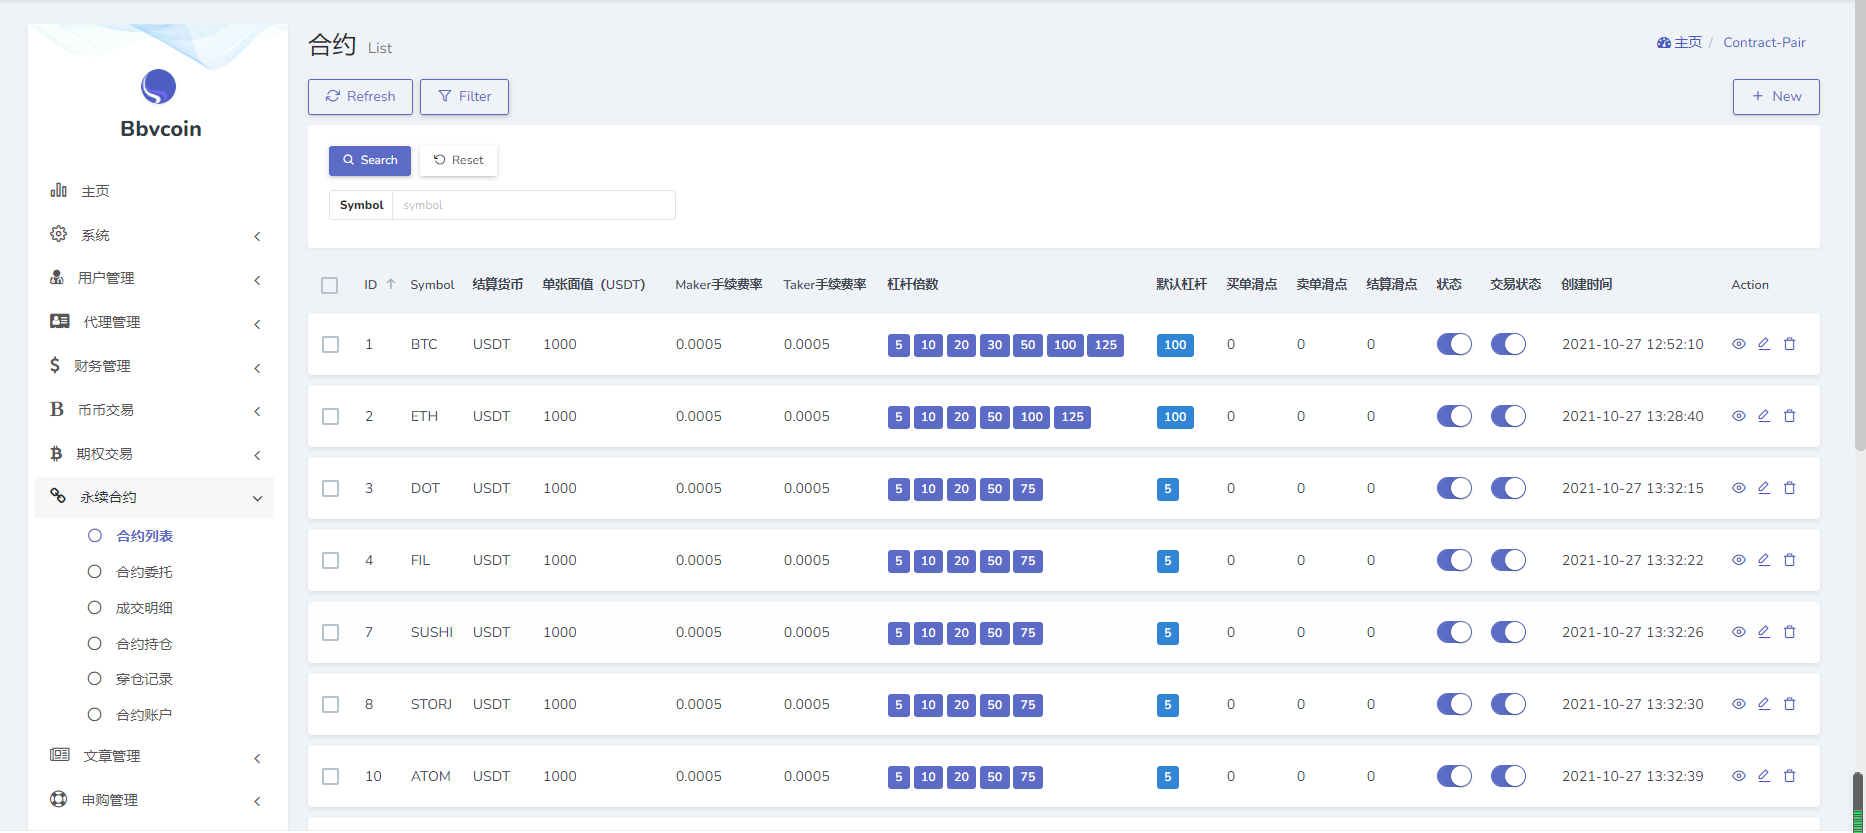Image resolution: width=1866 pixels, height=833 pixels.
Task: View details of ATOM contract row
Action: (1739, 776)
